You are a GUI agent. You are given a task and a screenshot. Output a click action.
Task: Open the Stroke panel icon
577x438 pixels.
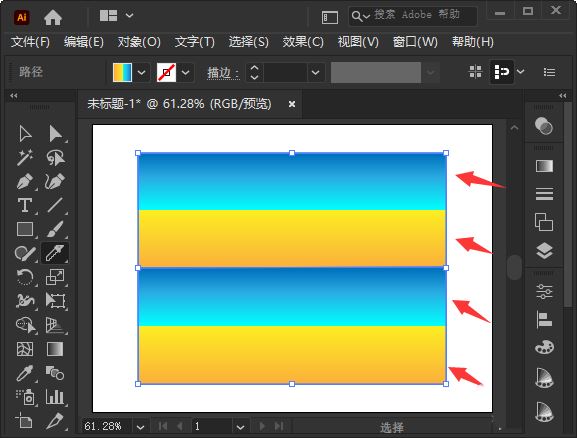544,194
